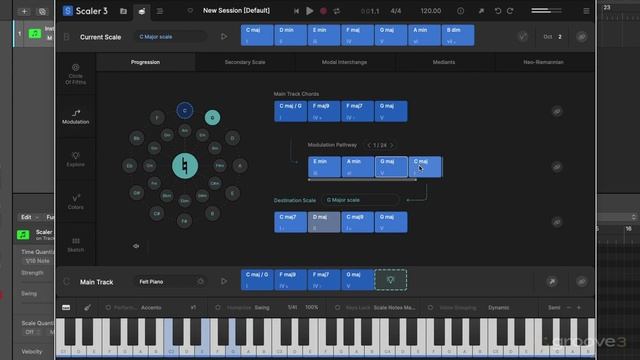Open the Explore sidebar panel
This screenshot has height=360, width=640.
76,159
